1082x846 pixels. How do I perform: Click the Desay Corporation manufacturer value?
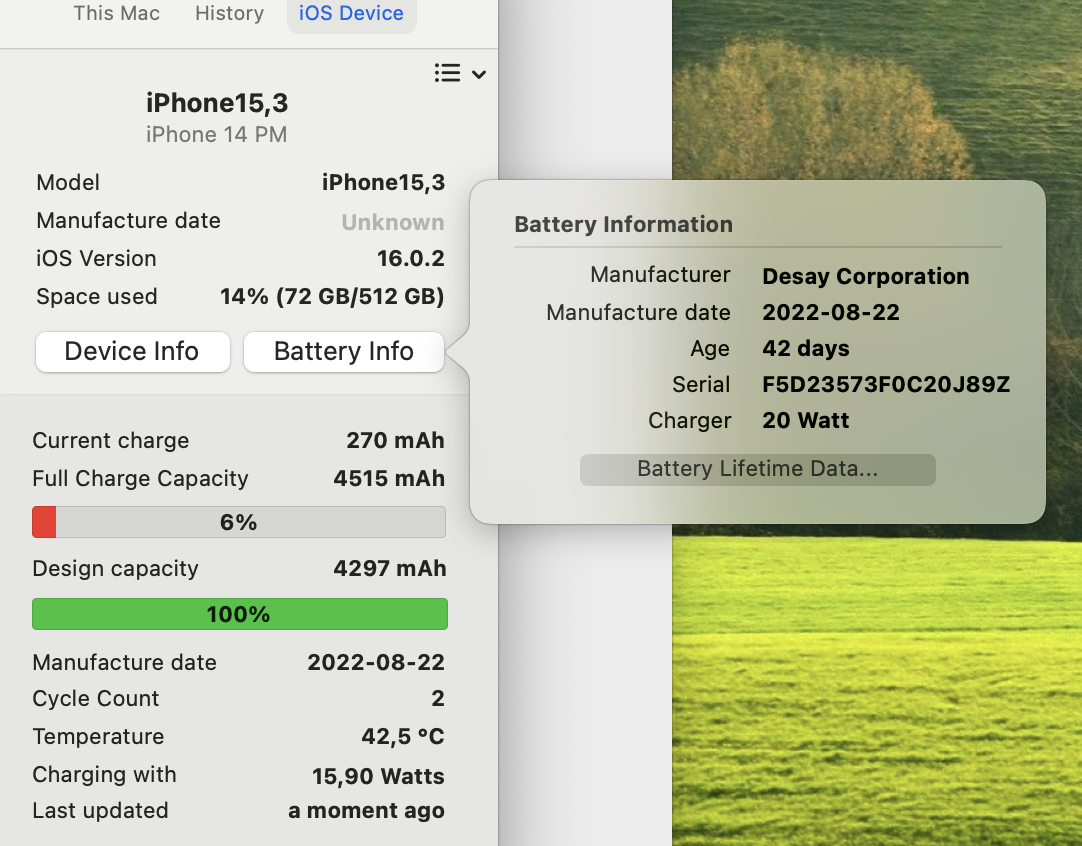pyautogui.click(x=866, y=276)
